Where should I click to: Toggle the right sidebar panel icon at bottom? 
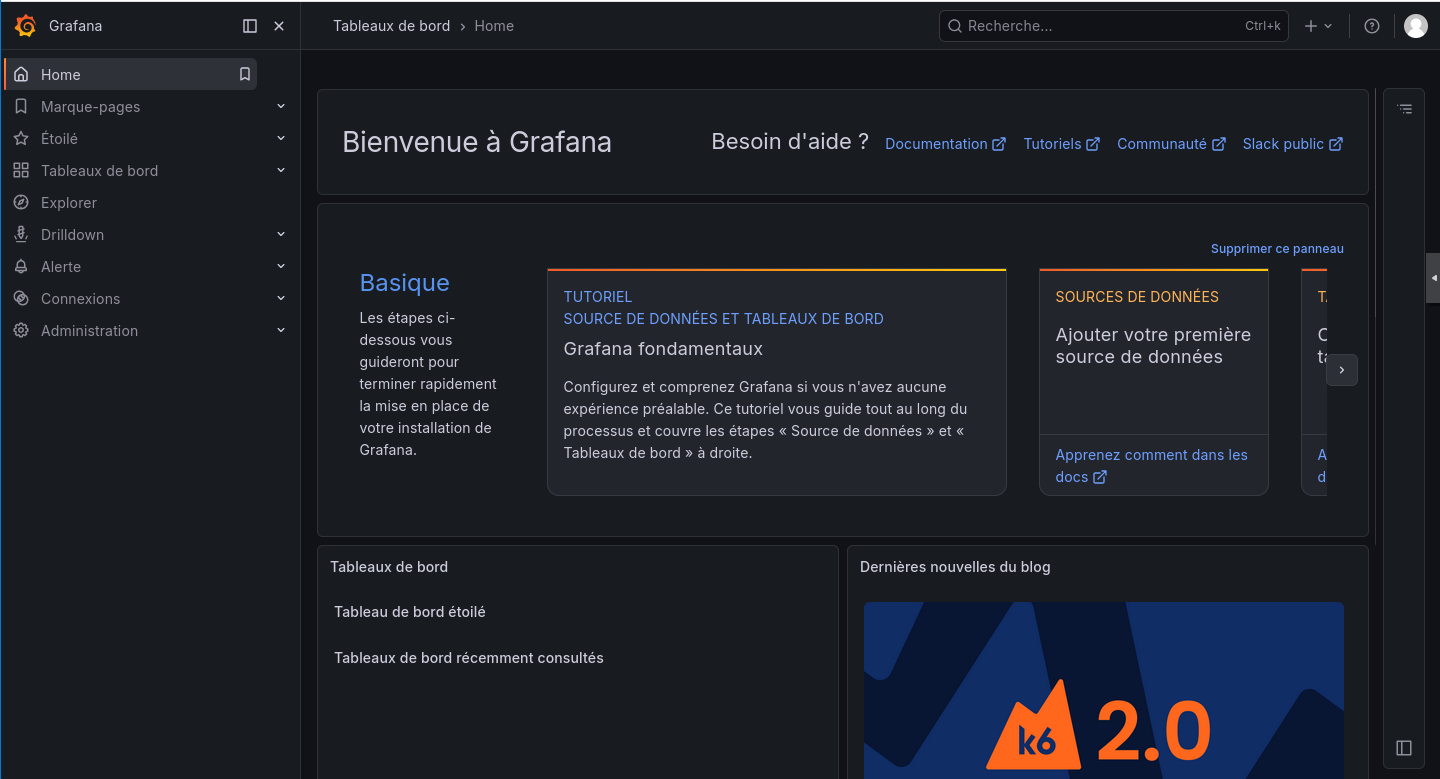(1404, 748)
